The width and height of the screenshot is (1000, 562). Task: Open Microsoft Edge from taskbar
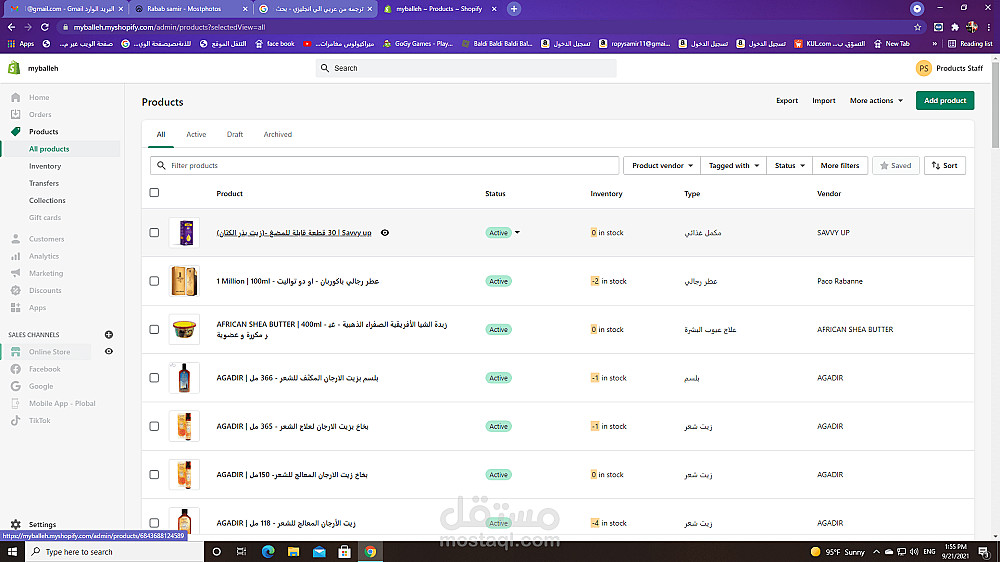click(268, 552)
